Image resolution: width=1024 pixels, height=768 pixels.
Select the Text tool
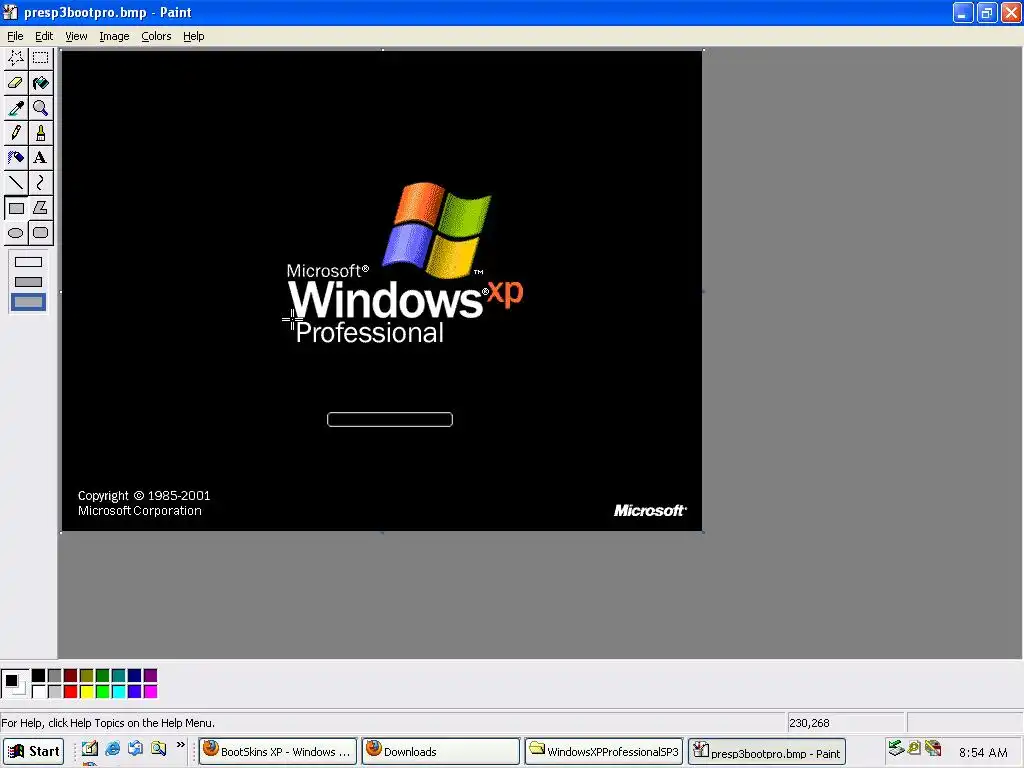[40, 157]
